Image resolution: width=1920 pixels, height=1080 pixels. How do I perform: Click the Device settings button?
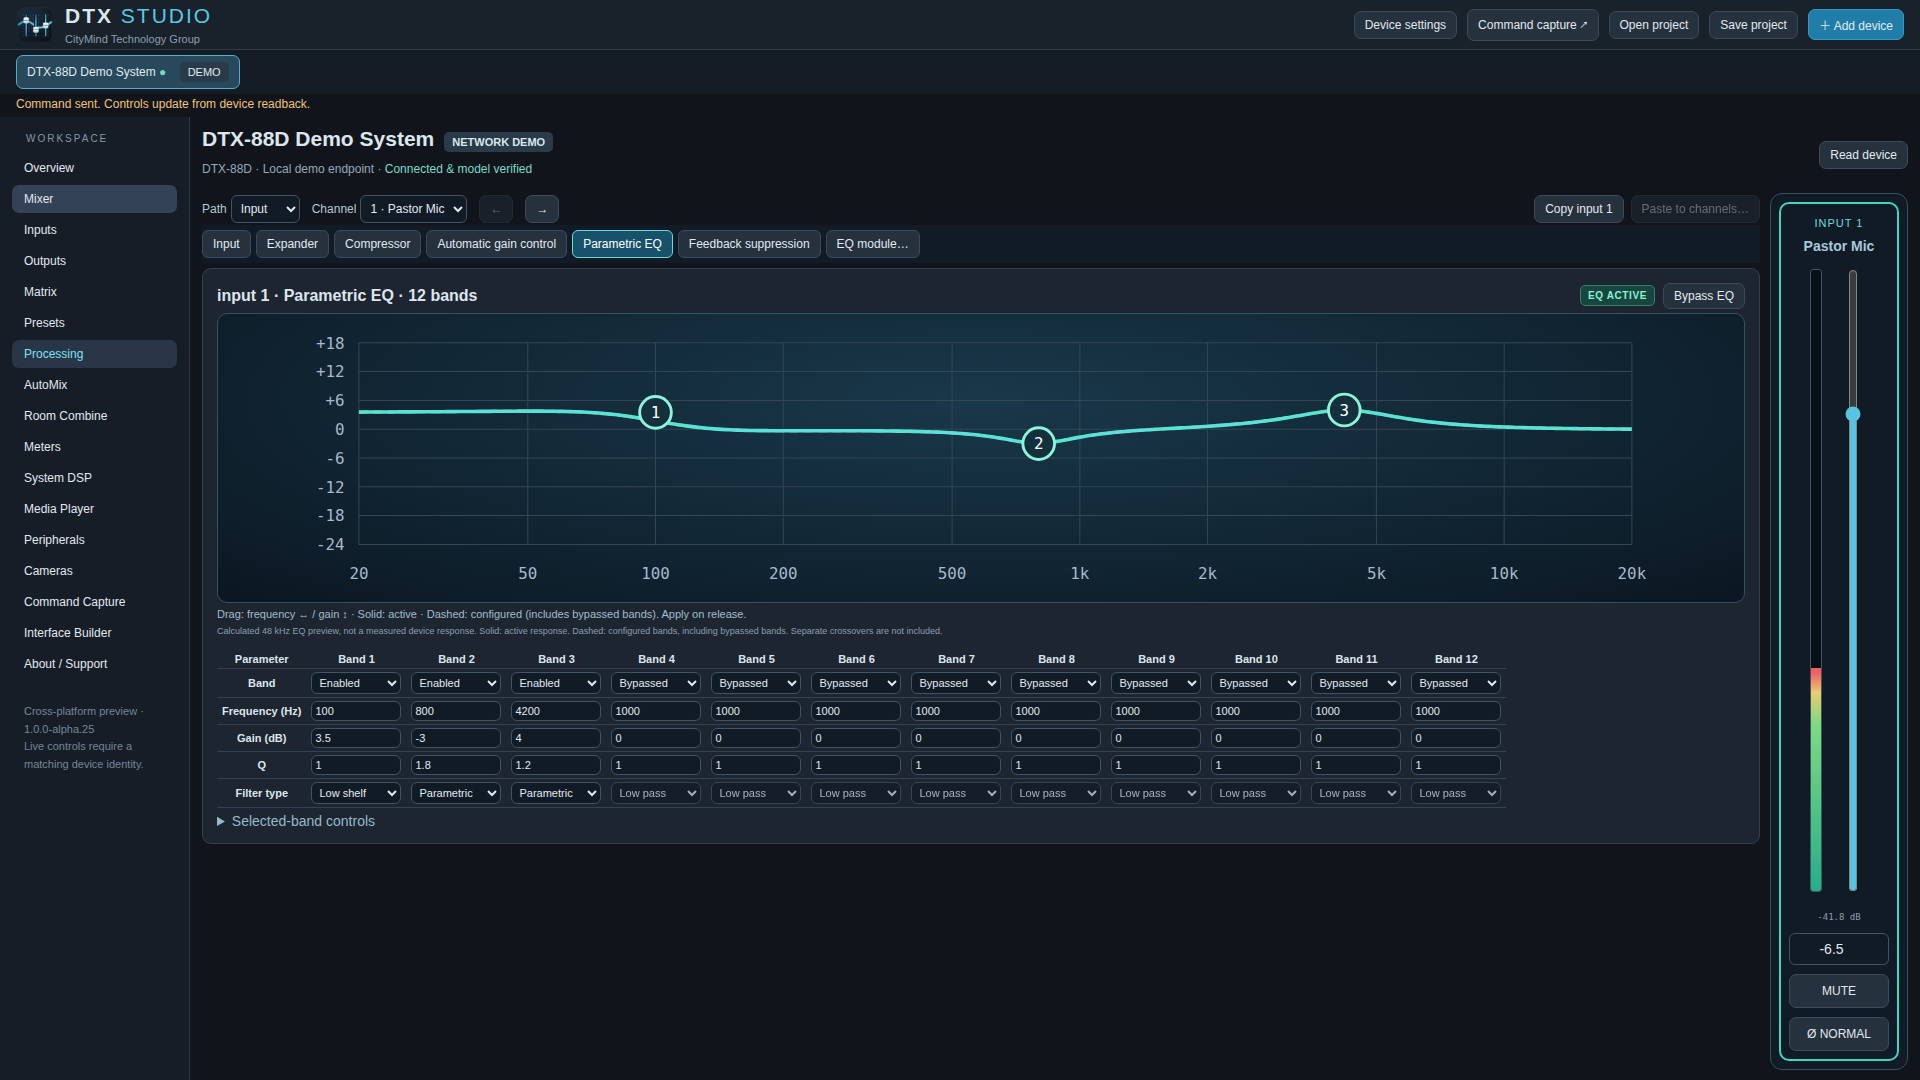pos(1405,25)
